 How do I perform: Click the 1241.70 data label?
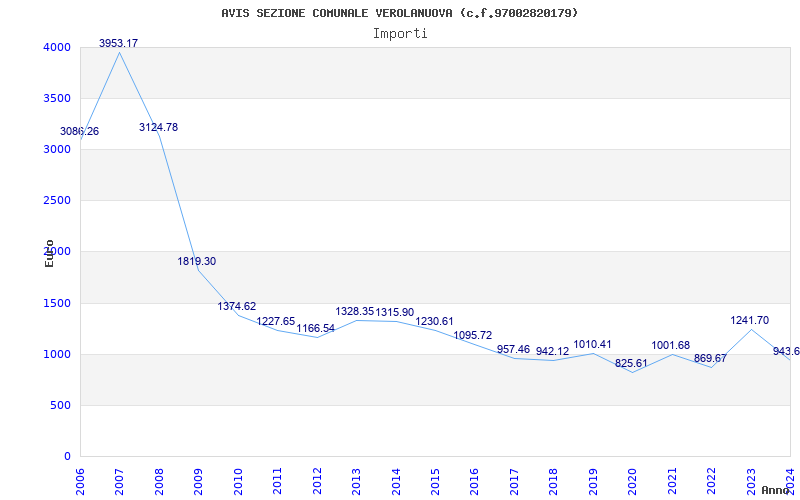[x=749, y=320]
